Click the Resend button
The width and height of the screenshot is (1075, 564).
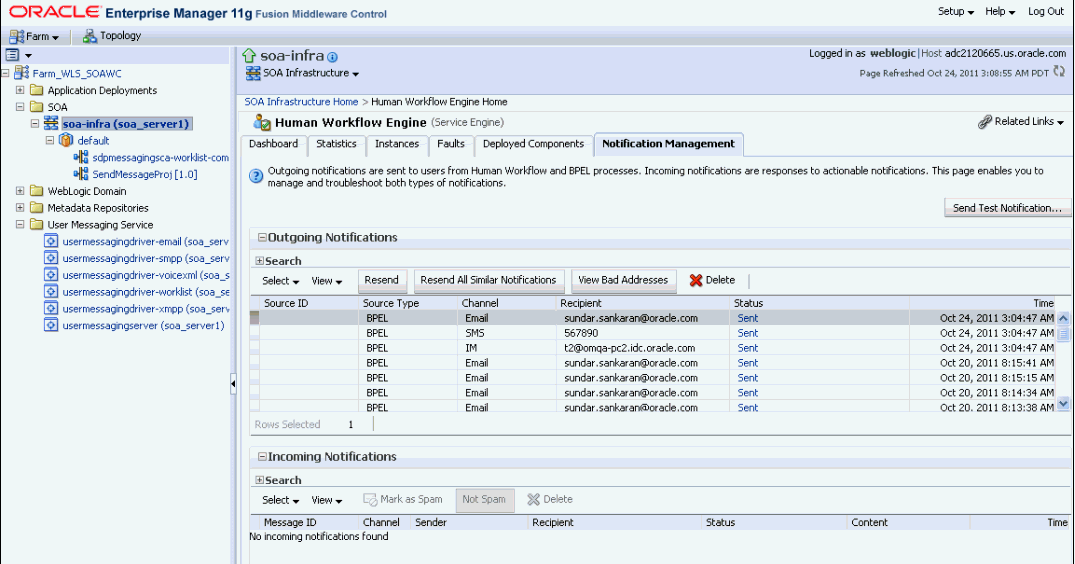pyautogui.click(x=381, y=280)
